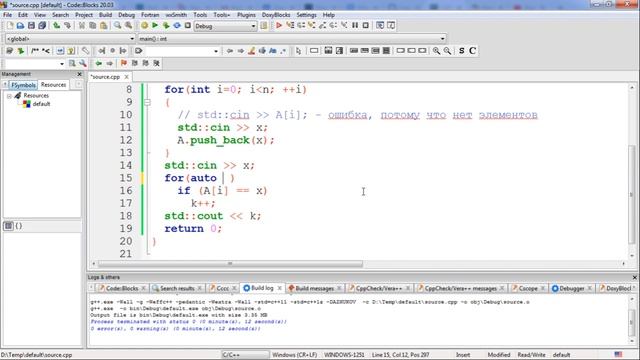Switch to the FSymbols management tab
640x360 pixels.
point(23,85)
